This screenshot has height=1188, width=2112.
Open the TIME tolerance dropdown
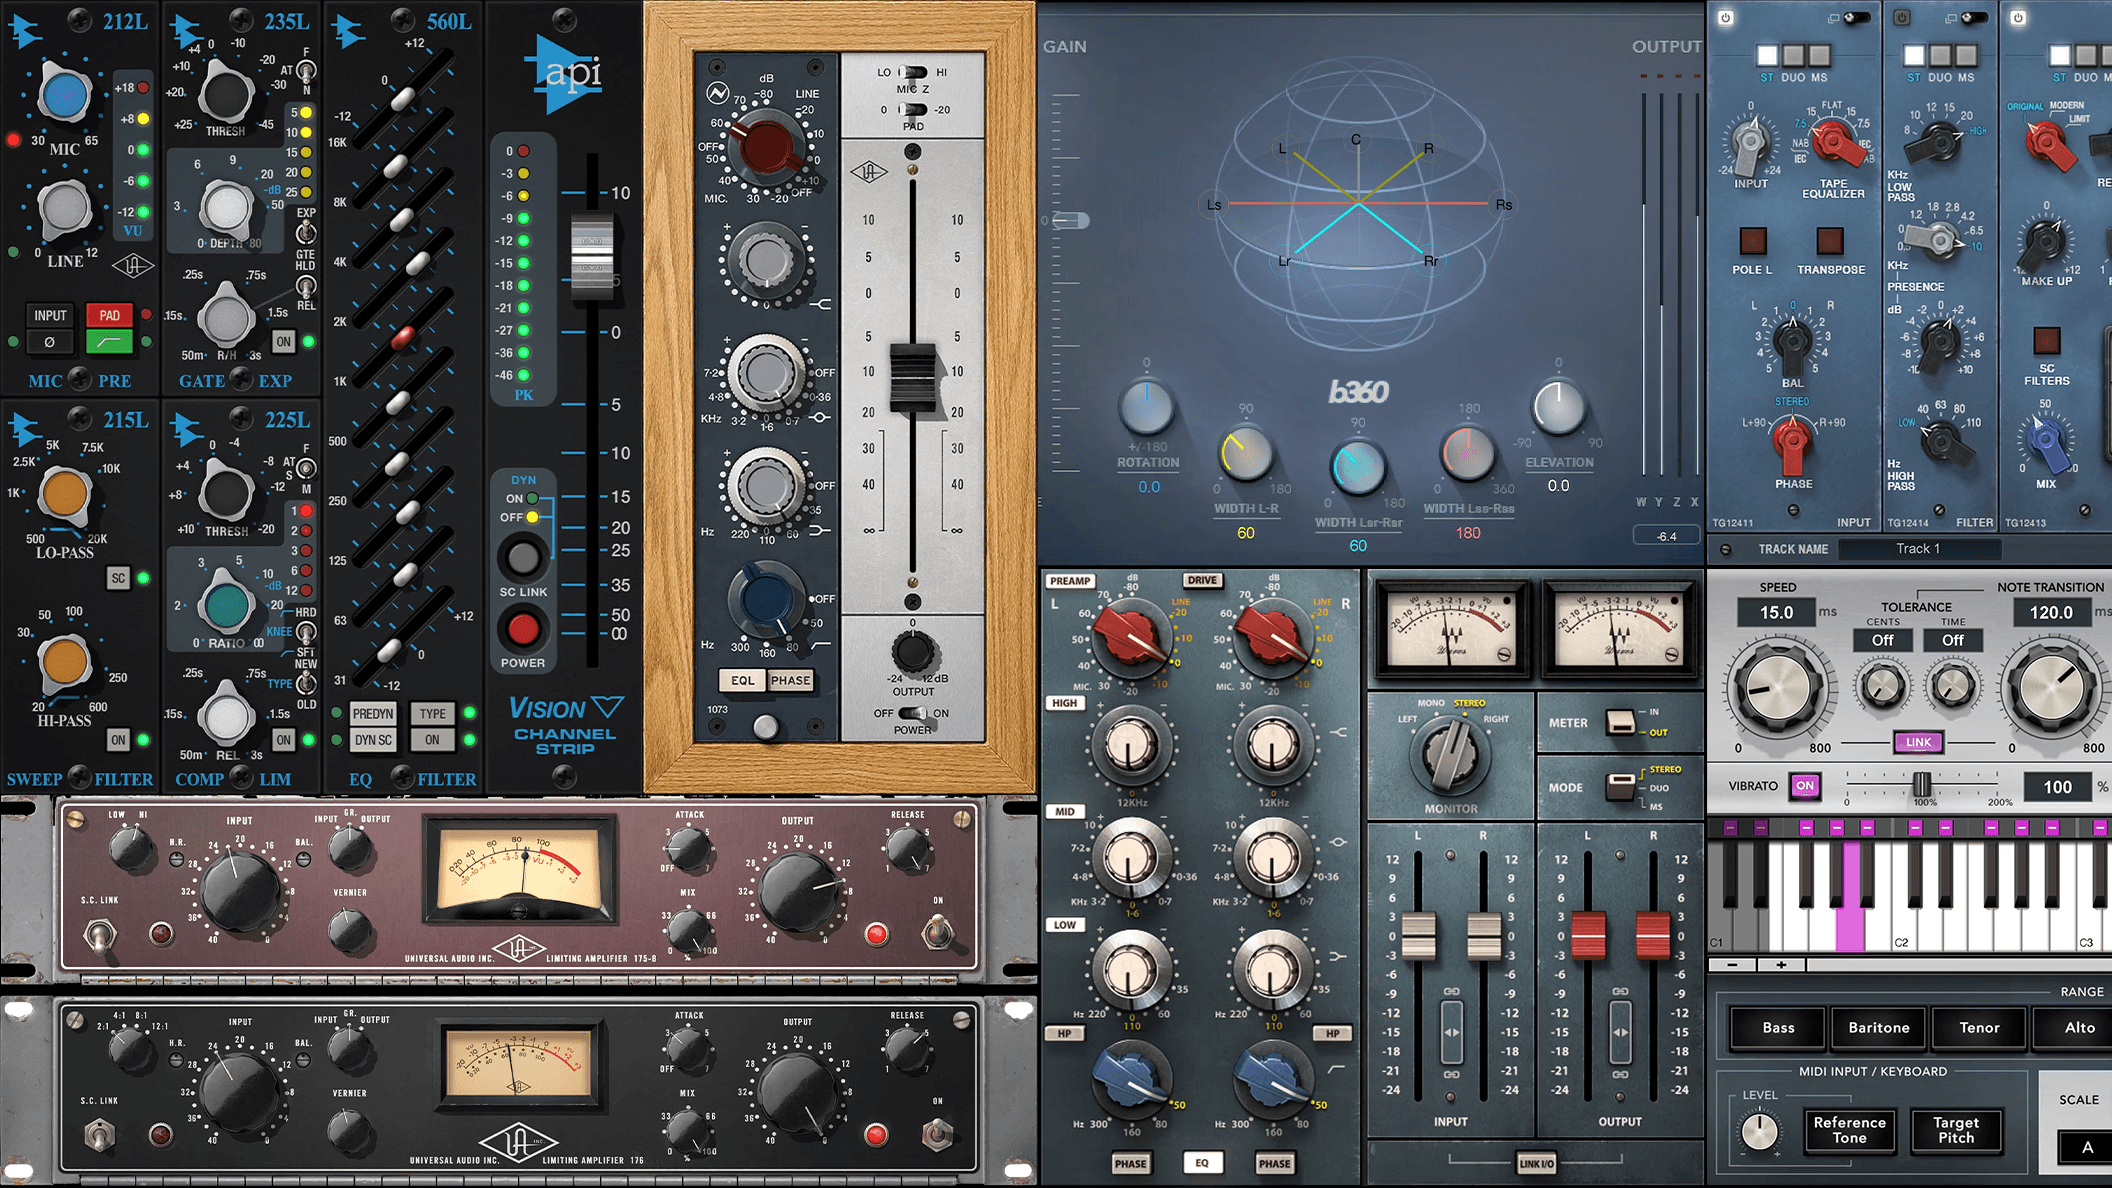point(1955,640)
